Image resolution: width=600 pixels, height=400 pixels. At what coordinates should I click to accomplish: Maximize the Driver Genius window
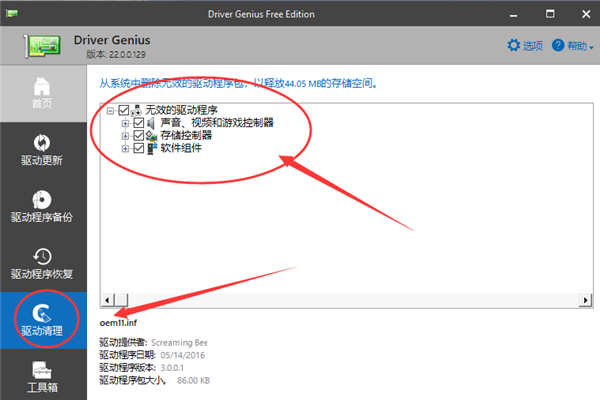[550, 14]
